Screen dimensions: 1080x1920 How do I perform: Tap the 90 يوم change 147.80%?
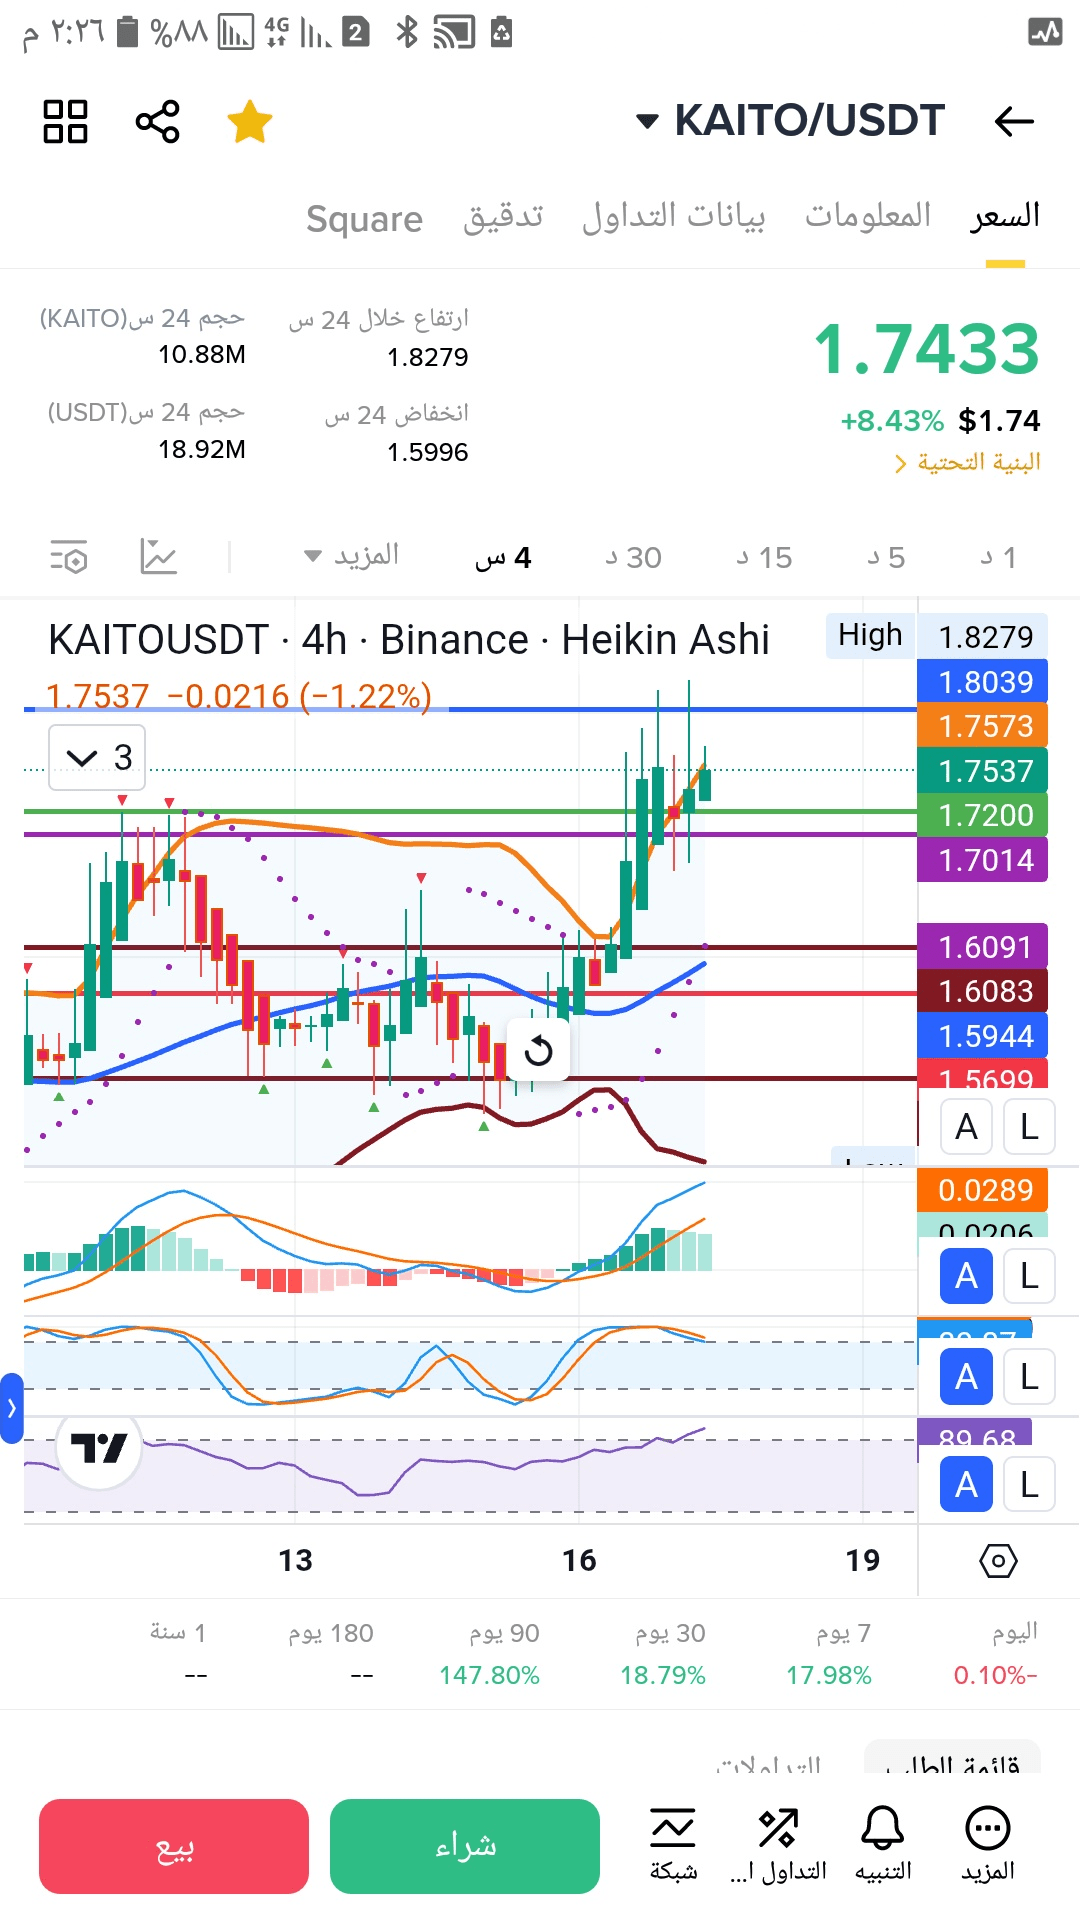(489, 1675)
